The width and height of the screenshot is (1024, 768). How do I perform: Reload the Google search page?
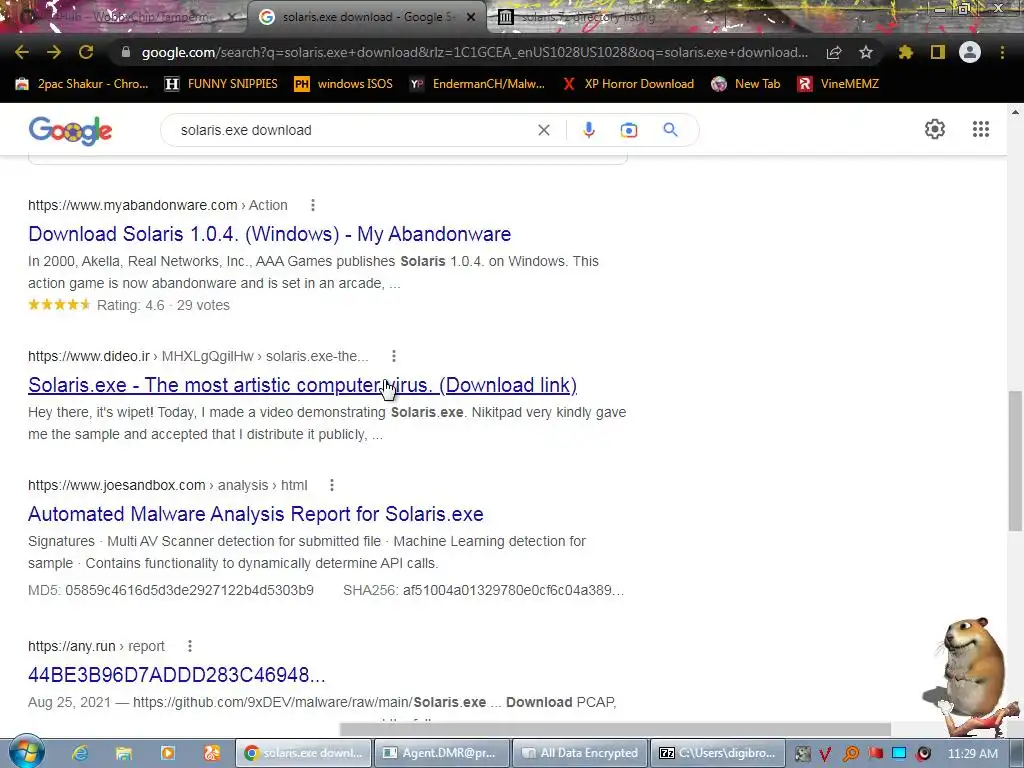pyautogui.click(x=86, y=52)
